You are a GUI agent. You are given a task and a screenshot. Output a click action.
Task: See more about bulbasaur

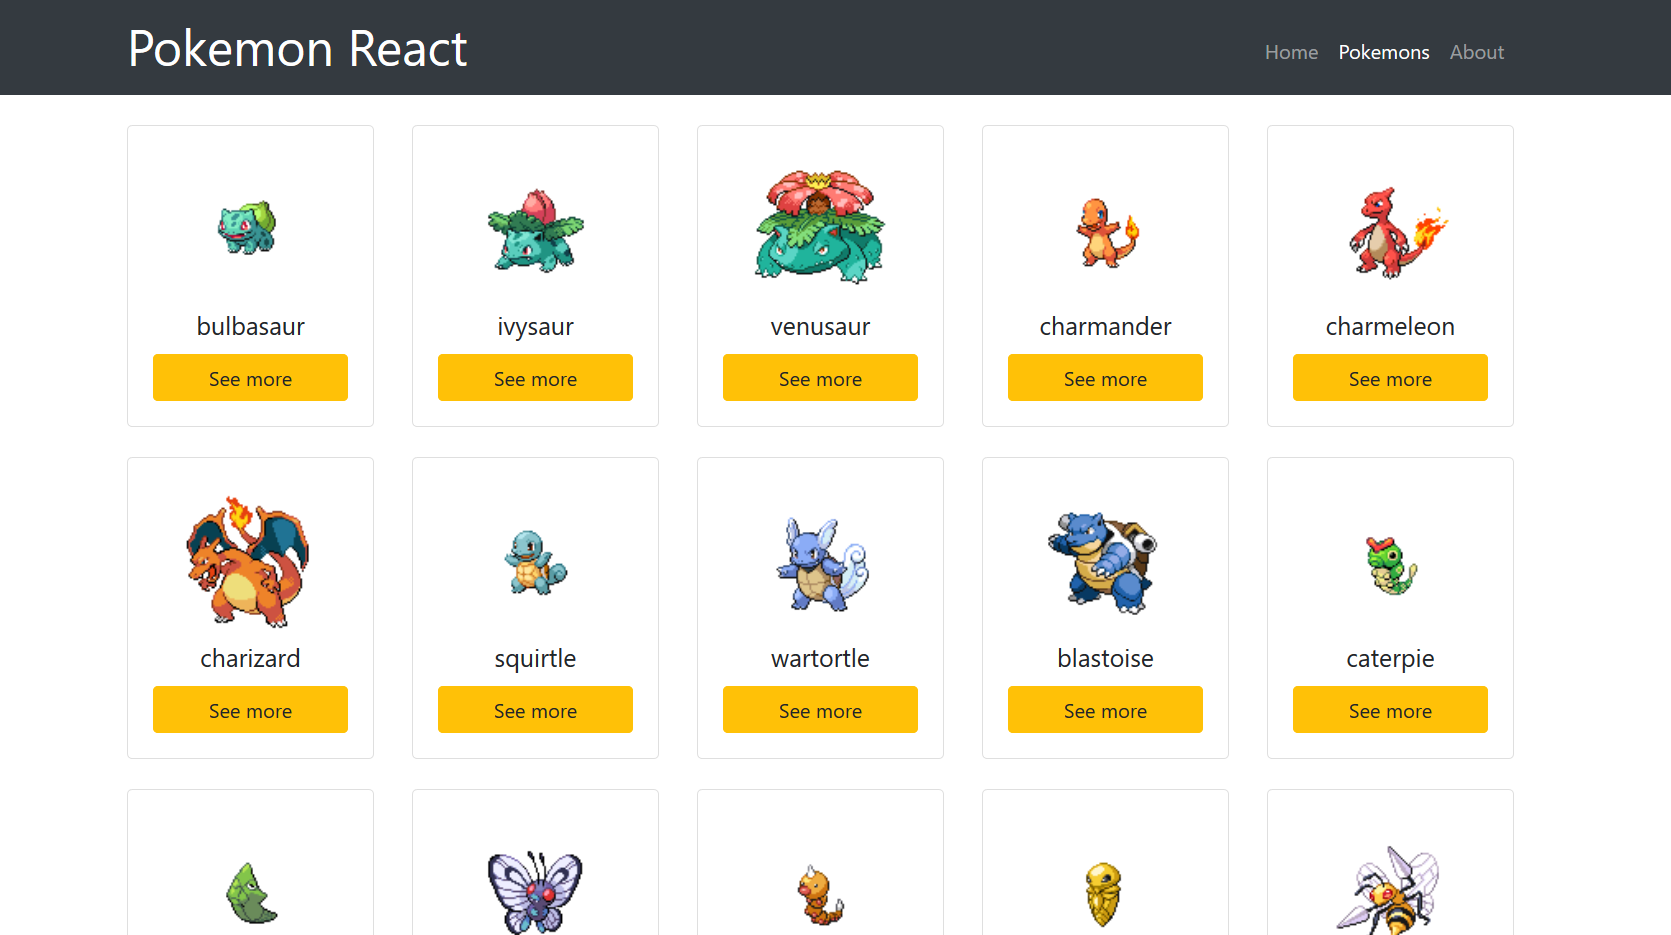[x=250, y=378]
